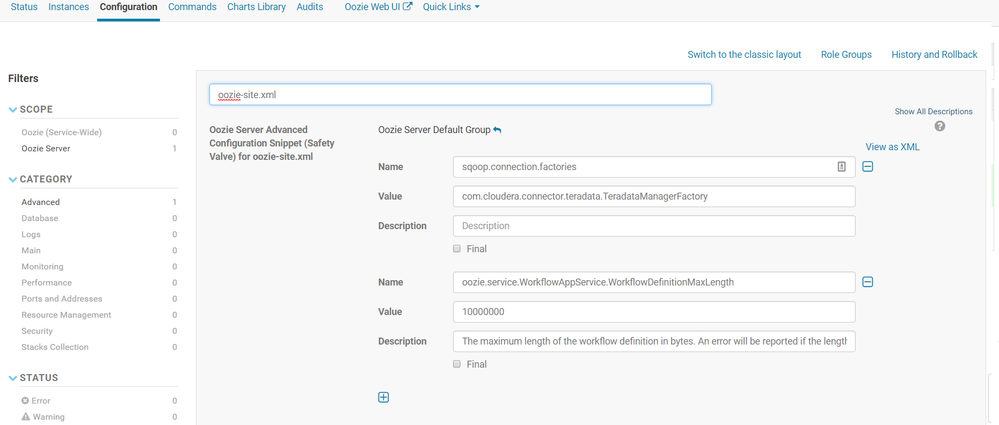Open History and Rollback
The image size is (999, 425).
(x=934, y=54)
